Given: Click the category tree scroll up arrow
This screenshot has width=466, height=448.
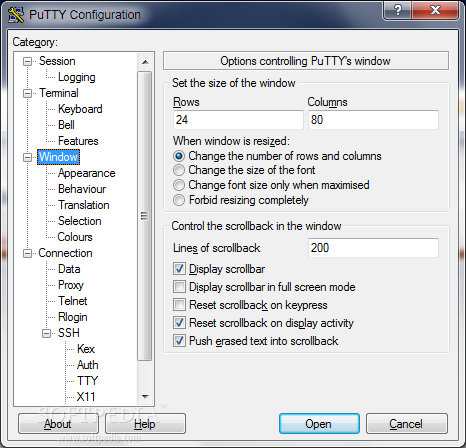Looking at the screenshot, I should [145, 62].
